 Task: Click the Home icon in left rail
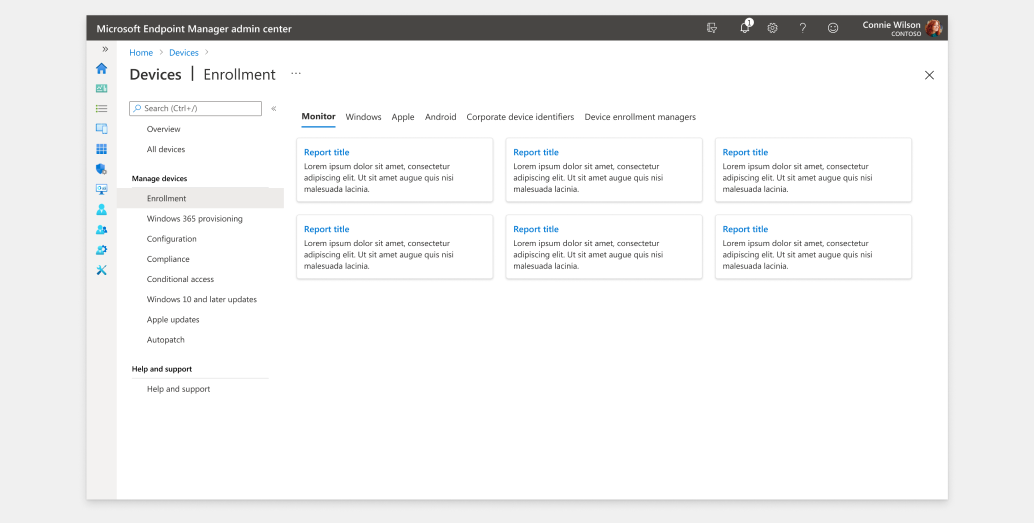101,68
